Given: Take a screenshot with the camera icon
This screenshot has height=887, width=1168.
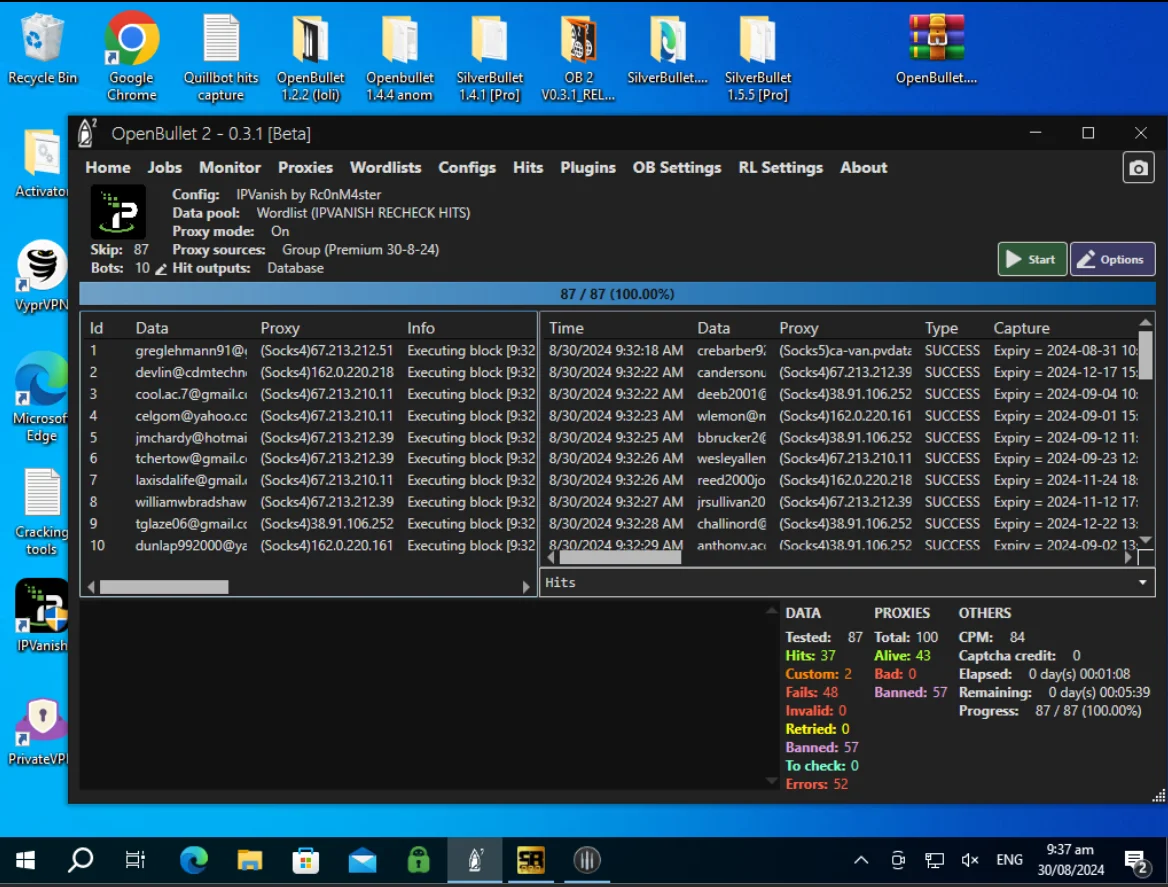Looking at the screenshot, I should point(1138,168).
